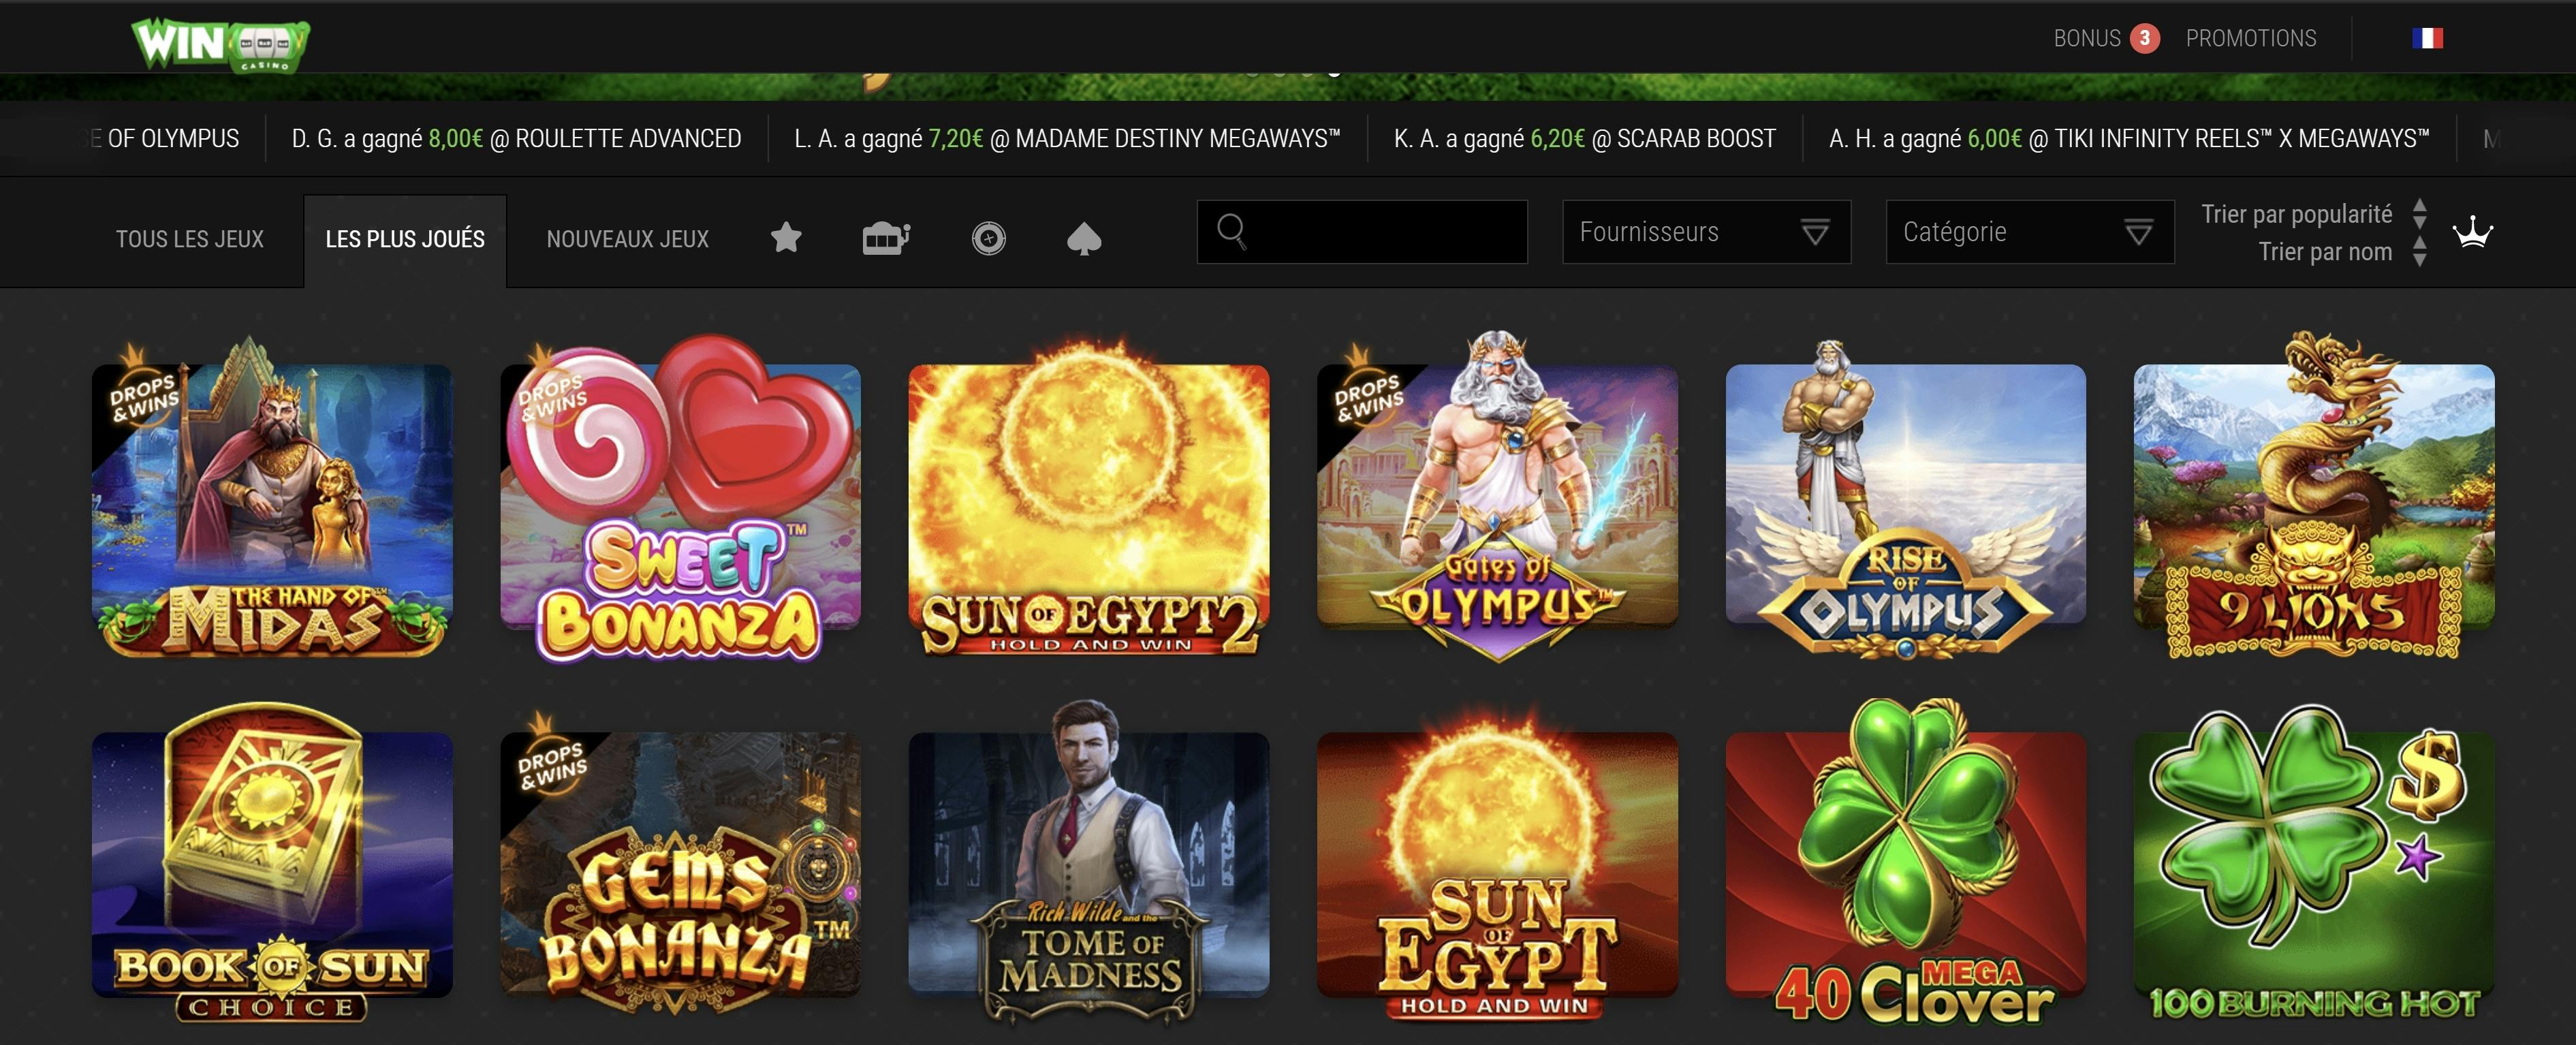Play Sun of Egypt 2 game
This screenshot has height=1045, width=2576.
coord(1089,497)
